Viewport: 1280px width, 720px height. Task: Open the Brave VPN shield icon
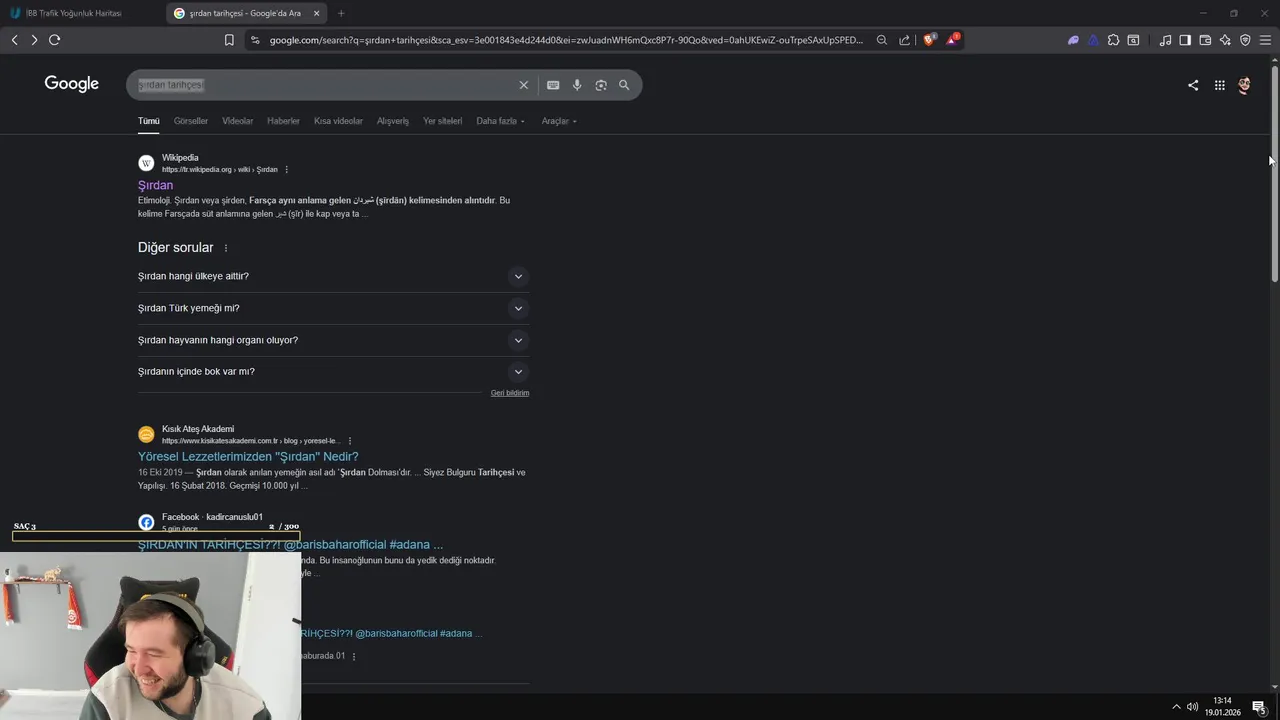point(1245,40)
